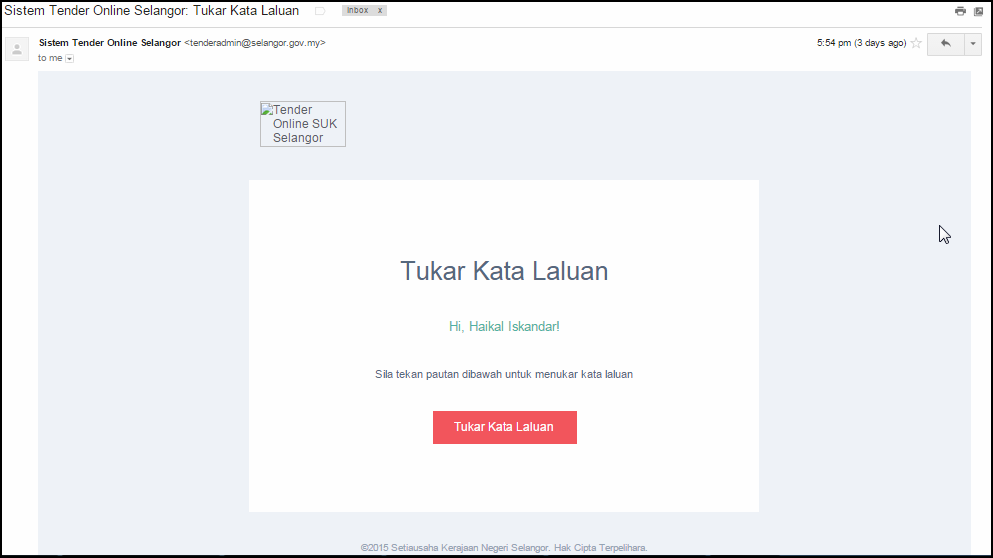Expand recipient details next to 'to me'

click(70, 59)
